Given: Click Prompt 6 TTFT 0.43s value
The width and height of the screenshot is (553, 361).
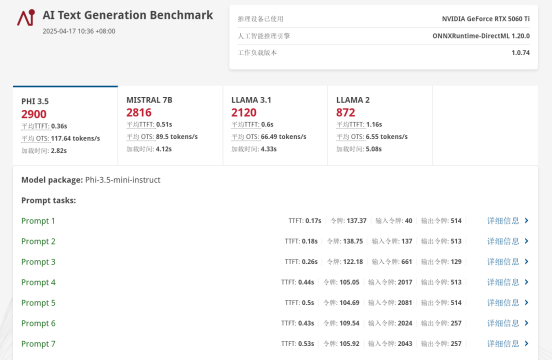Looking at the screenshot, I should [x=306, y=323].
